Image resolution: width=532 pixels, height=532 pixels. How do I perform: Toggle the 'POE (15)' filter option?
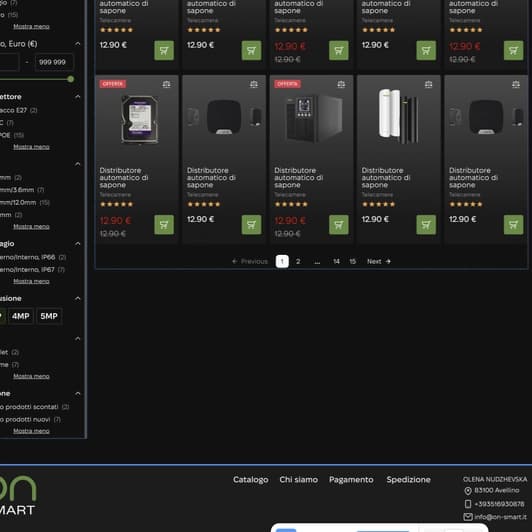(12, 135)
